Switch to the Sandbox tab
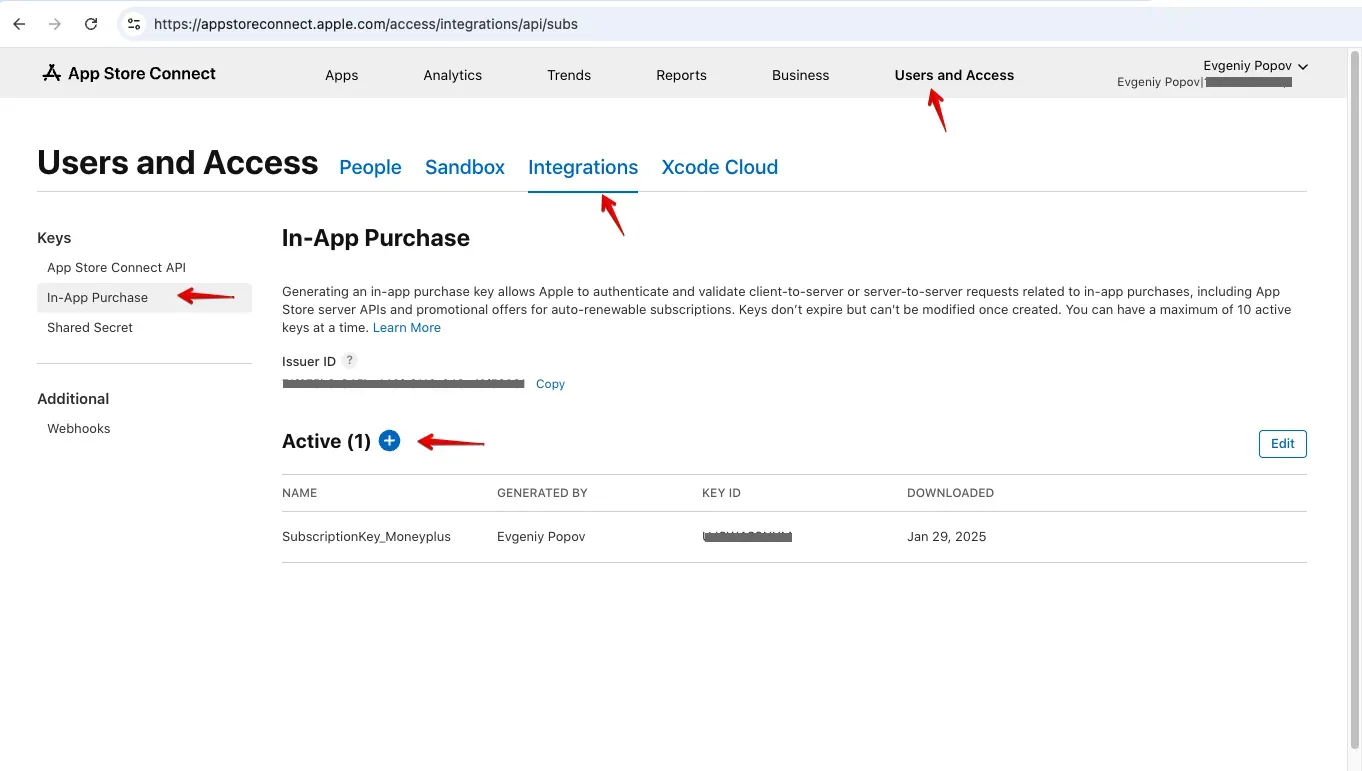Screen dimensions: 1362x771 coord(465,167)
